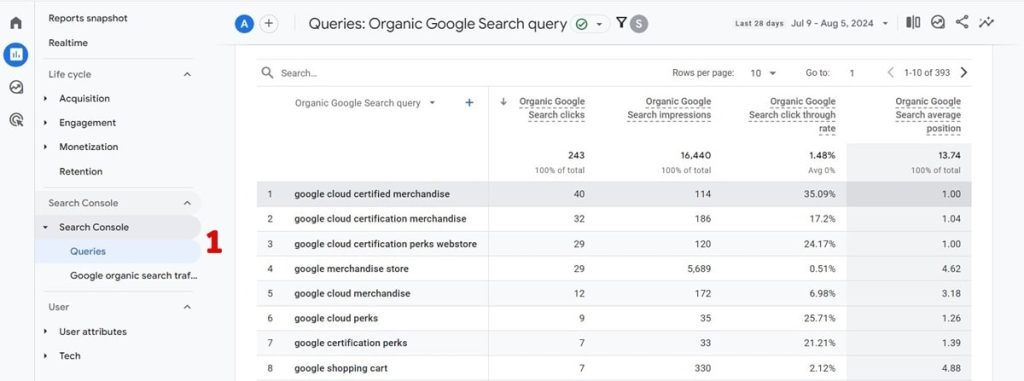This screenshot has width=1024, height=381.
Task: Go to the previous page of rows
Action: coord(890,73)
